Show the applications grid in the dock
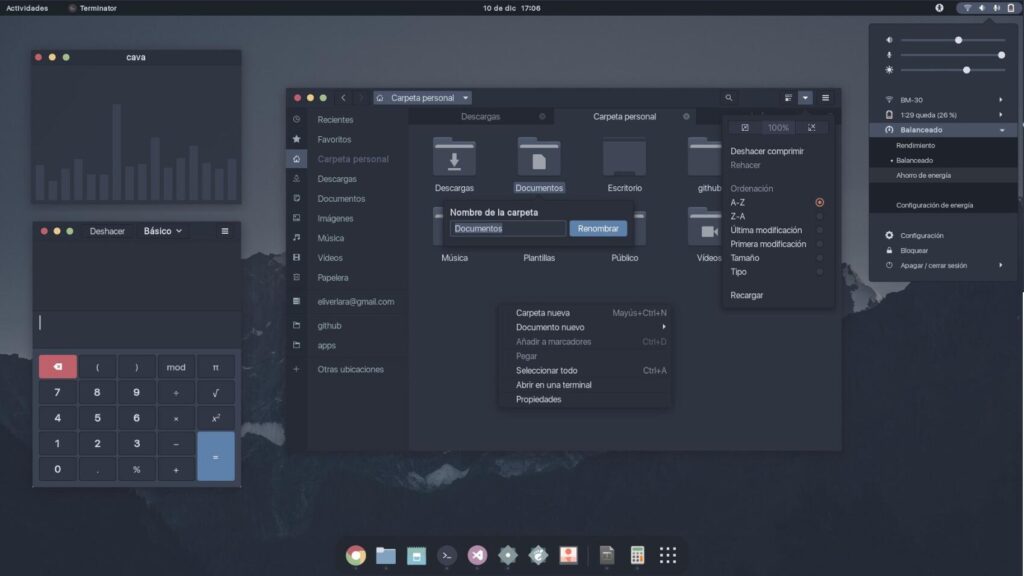 (667, 555)
